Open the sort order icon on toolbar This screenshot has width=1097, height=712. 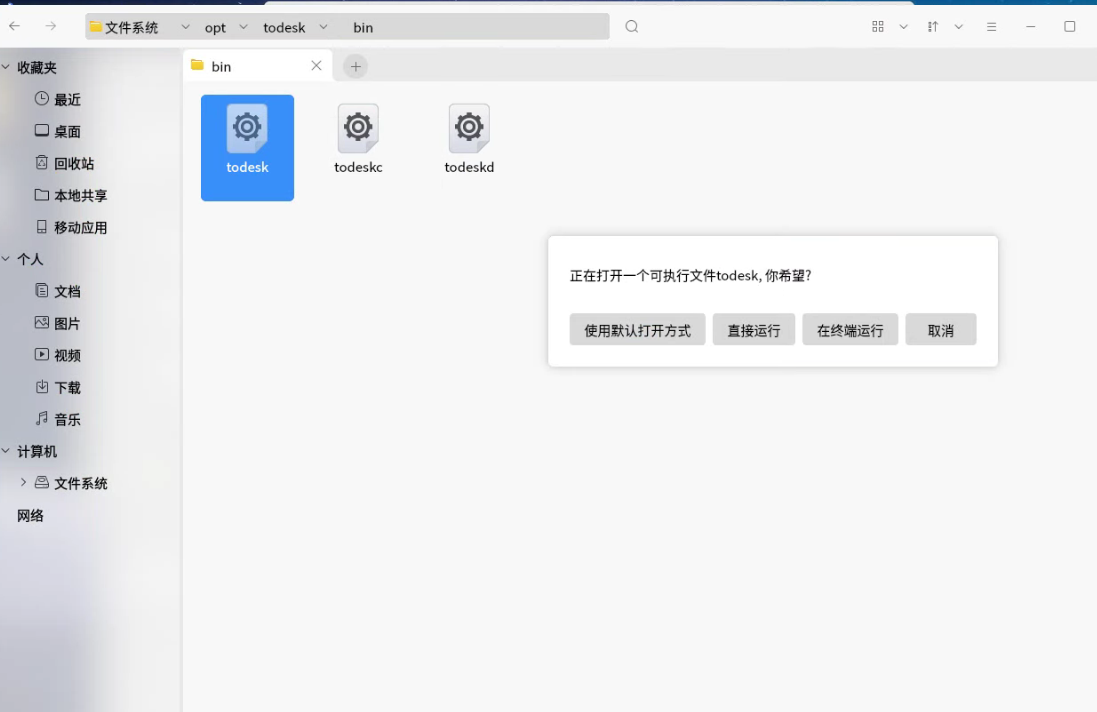click(x=932, y=26)
